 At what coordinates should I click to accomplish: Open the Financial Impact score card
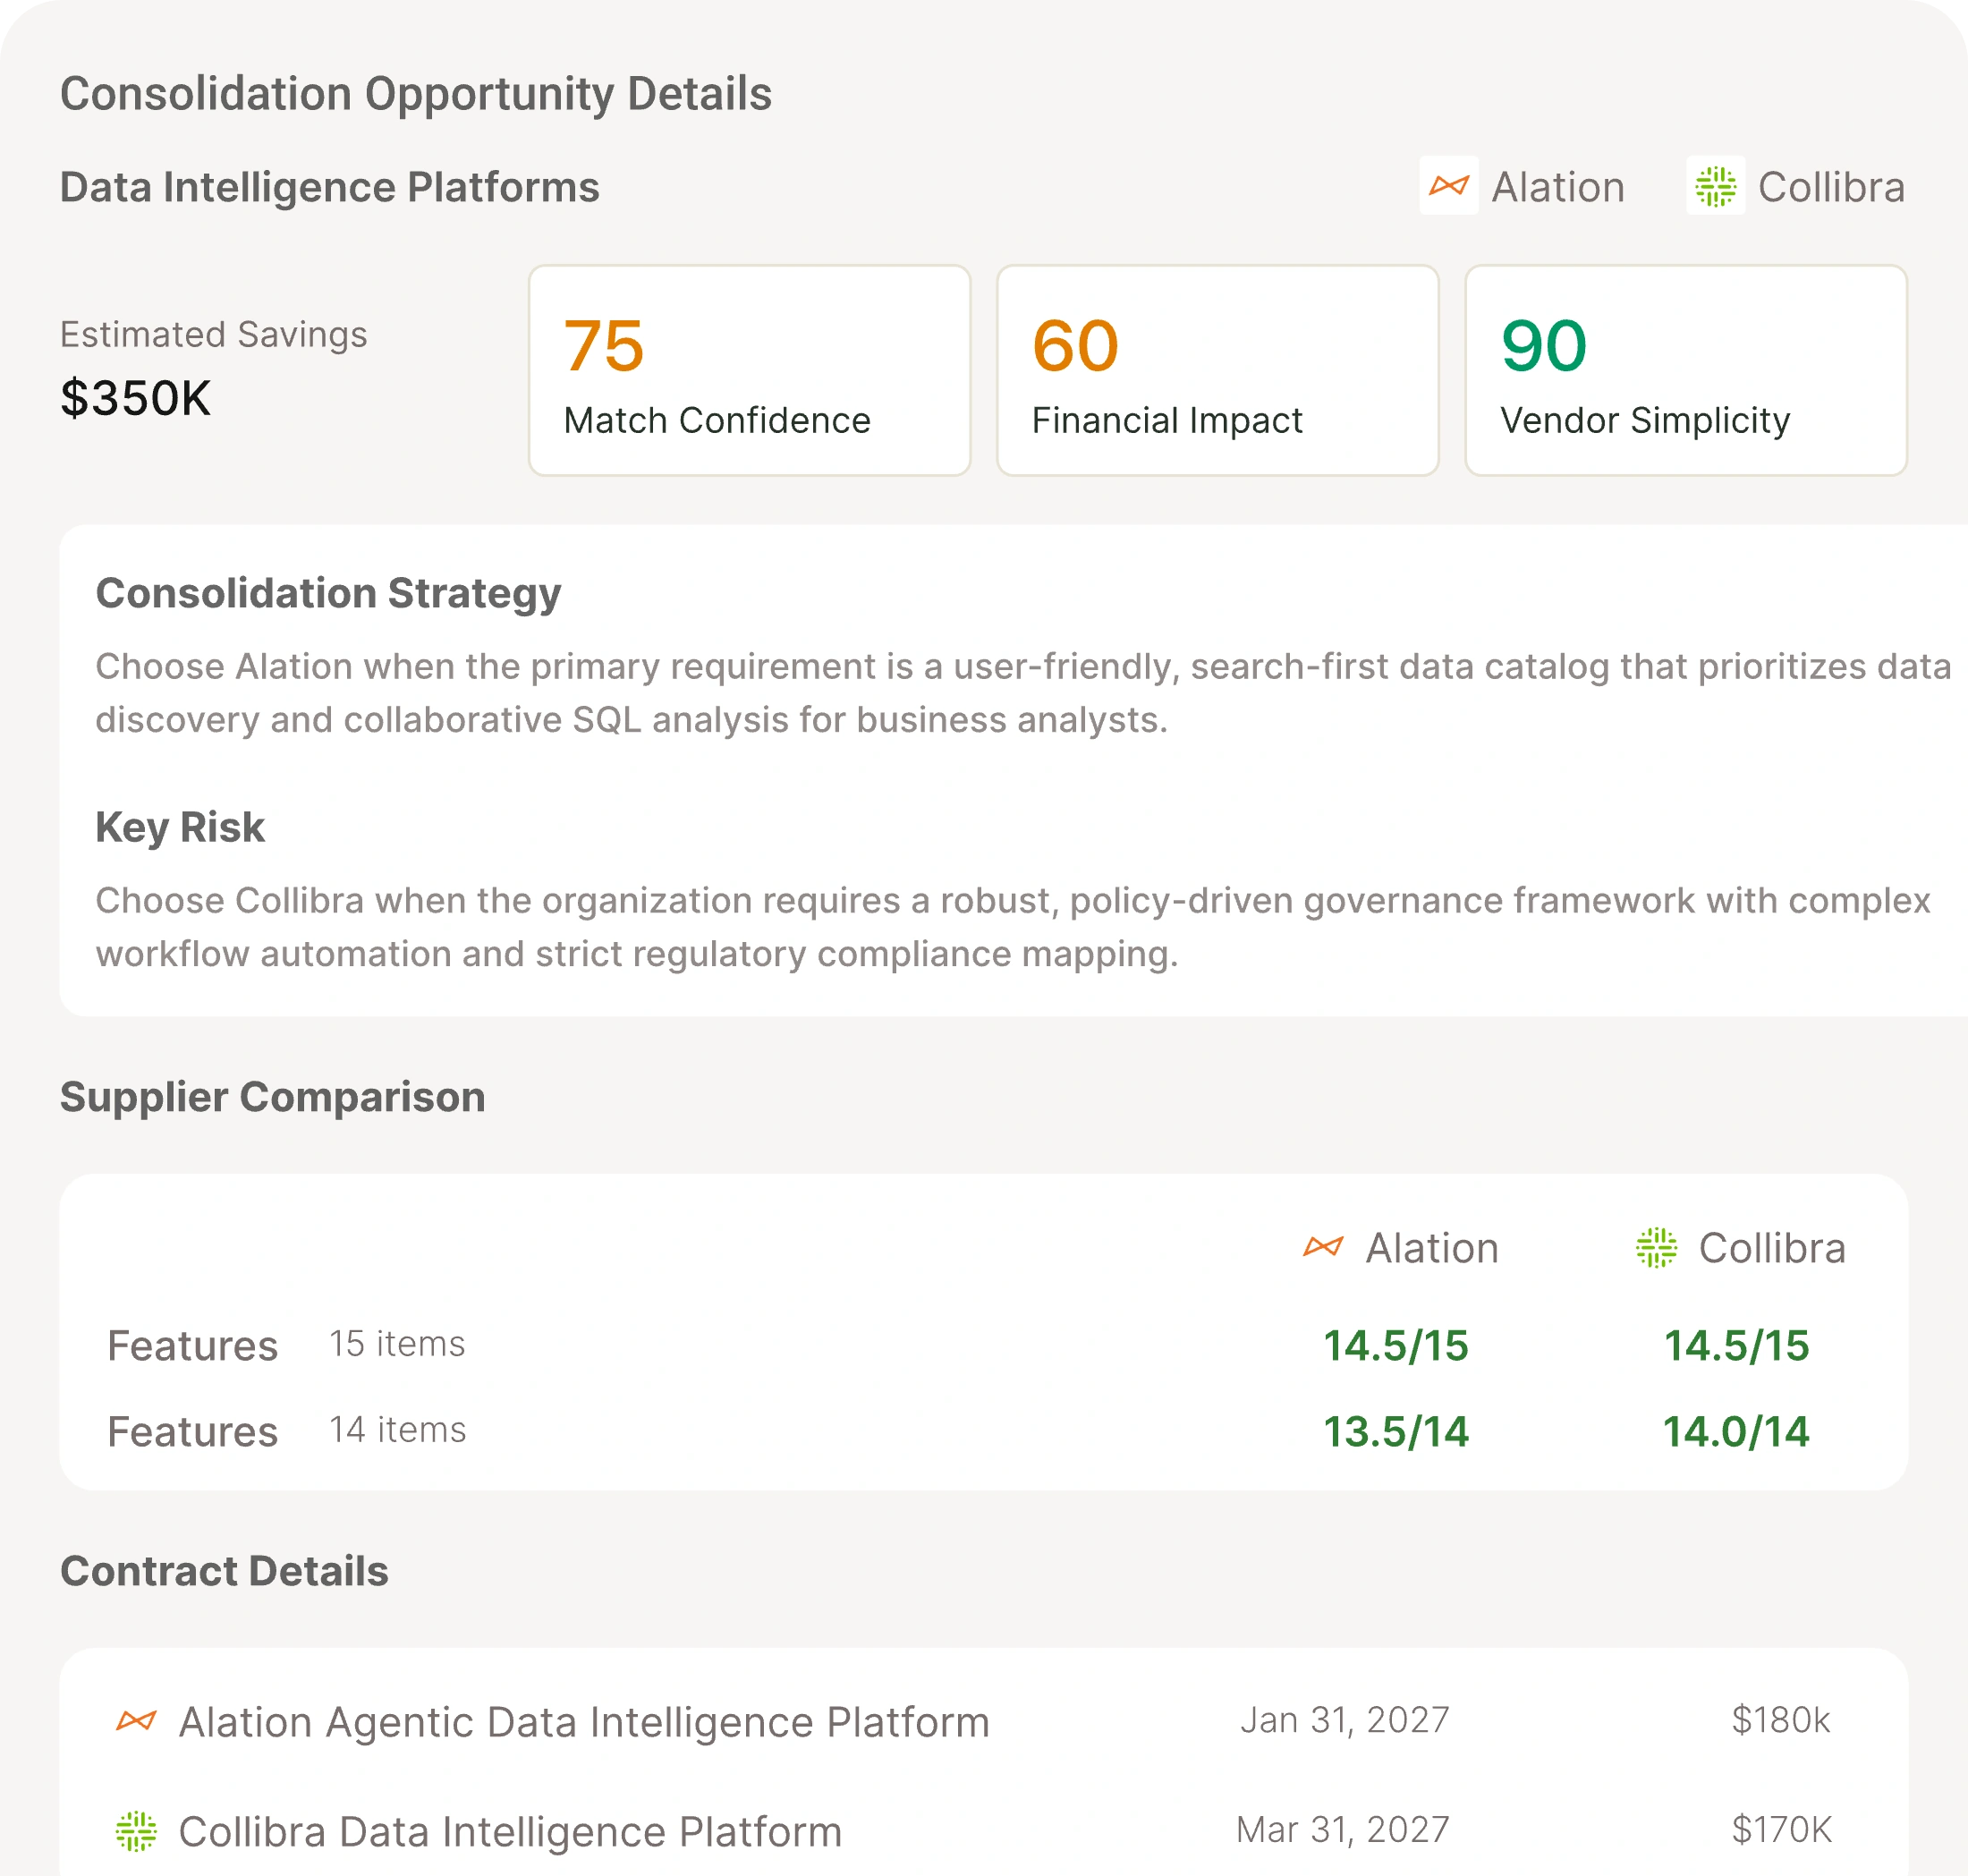[1217, 370]
